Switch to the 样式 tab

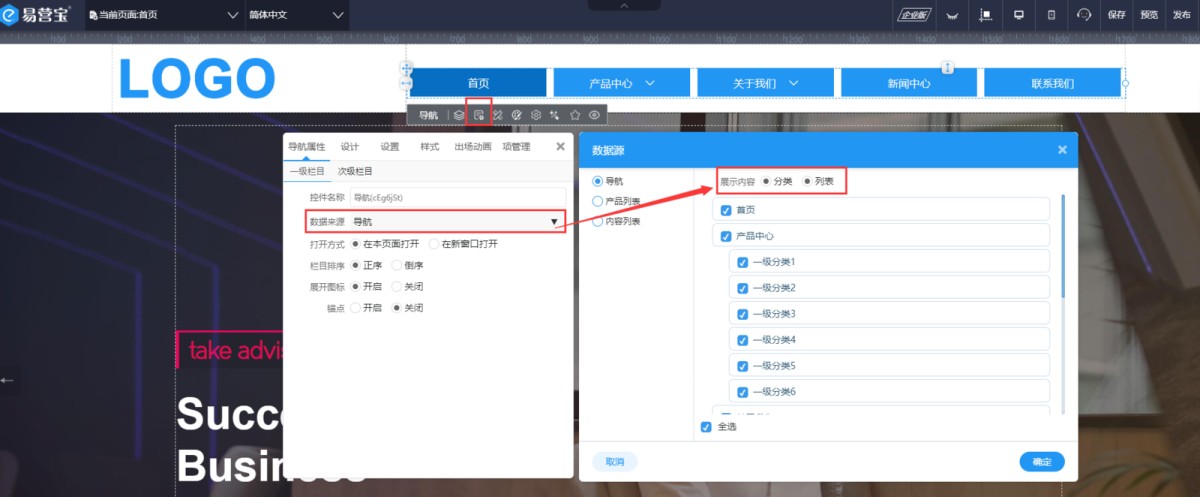click(429, 147)
